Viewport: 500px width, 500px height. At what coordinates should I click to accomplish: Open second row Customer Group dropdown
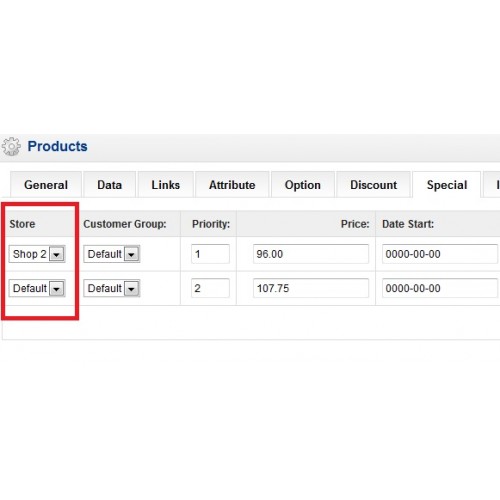click(x=131, y=288)
